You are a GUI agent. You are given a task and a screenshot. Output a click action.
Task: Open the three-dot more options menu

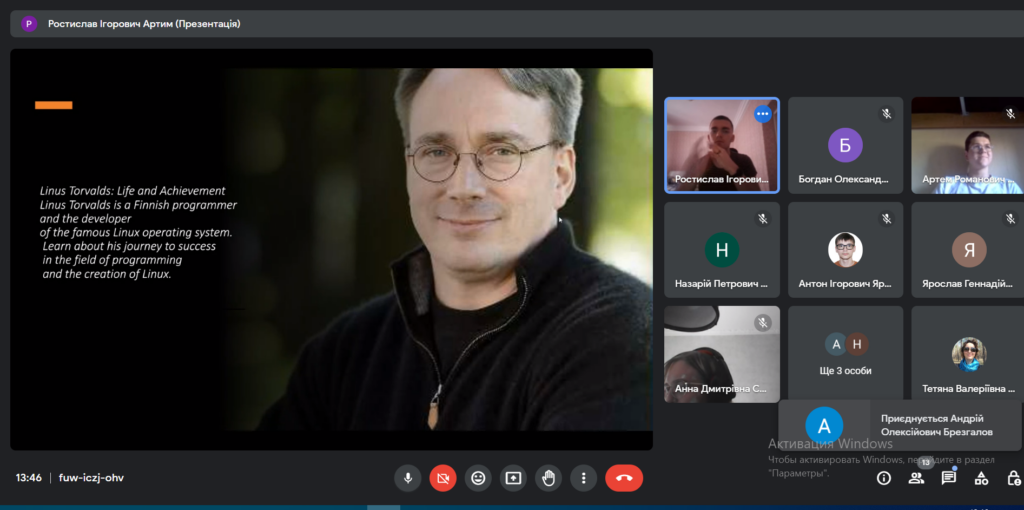(x=583, y=478)
